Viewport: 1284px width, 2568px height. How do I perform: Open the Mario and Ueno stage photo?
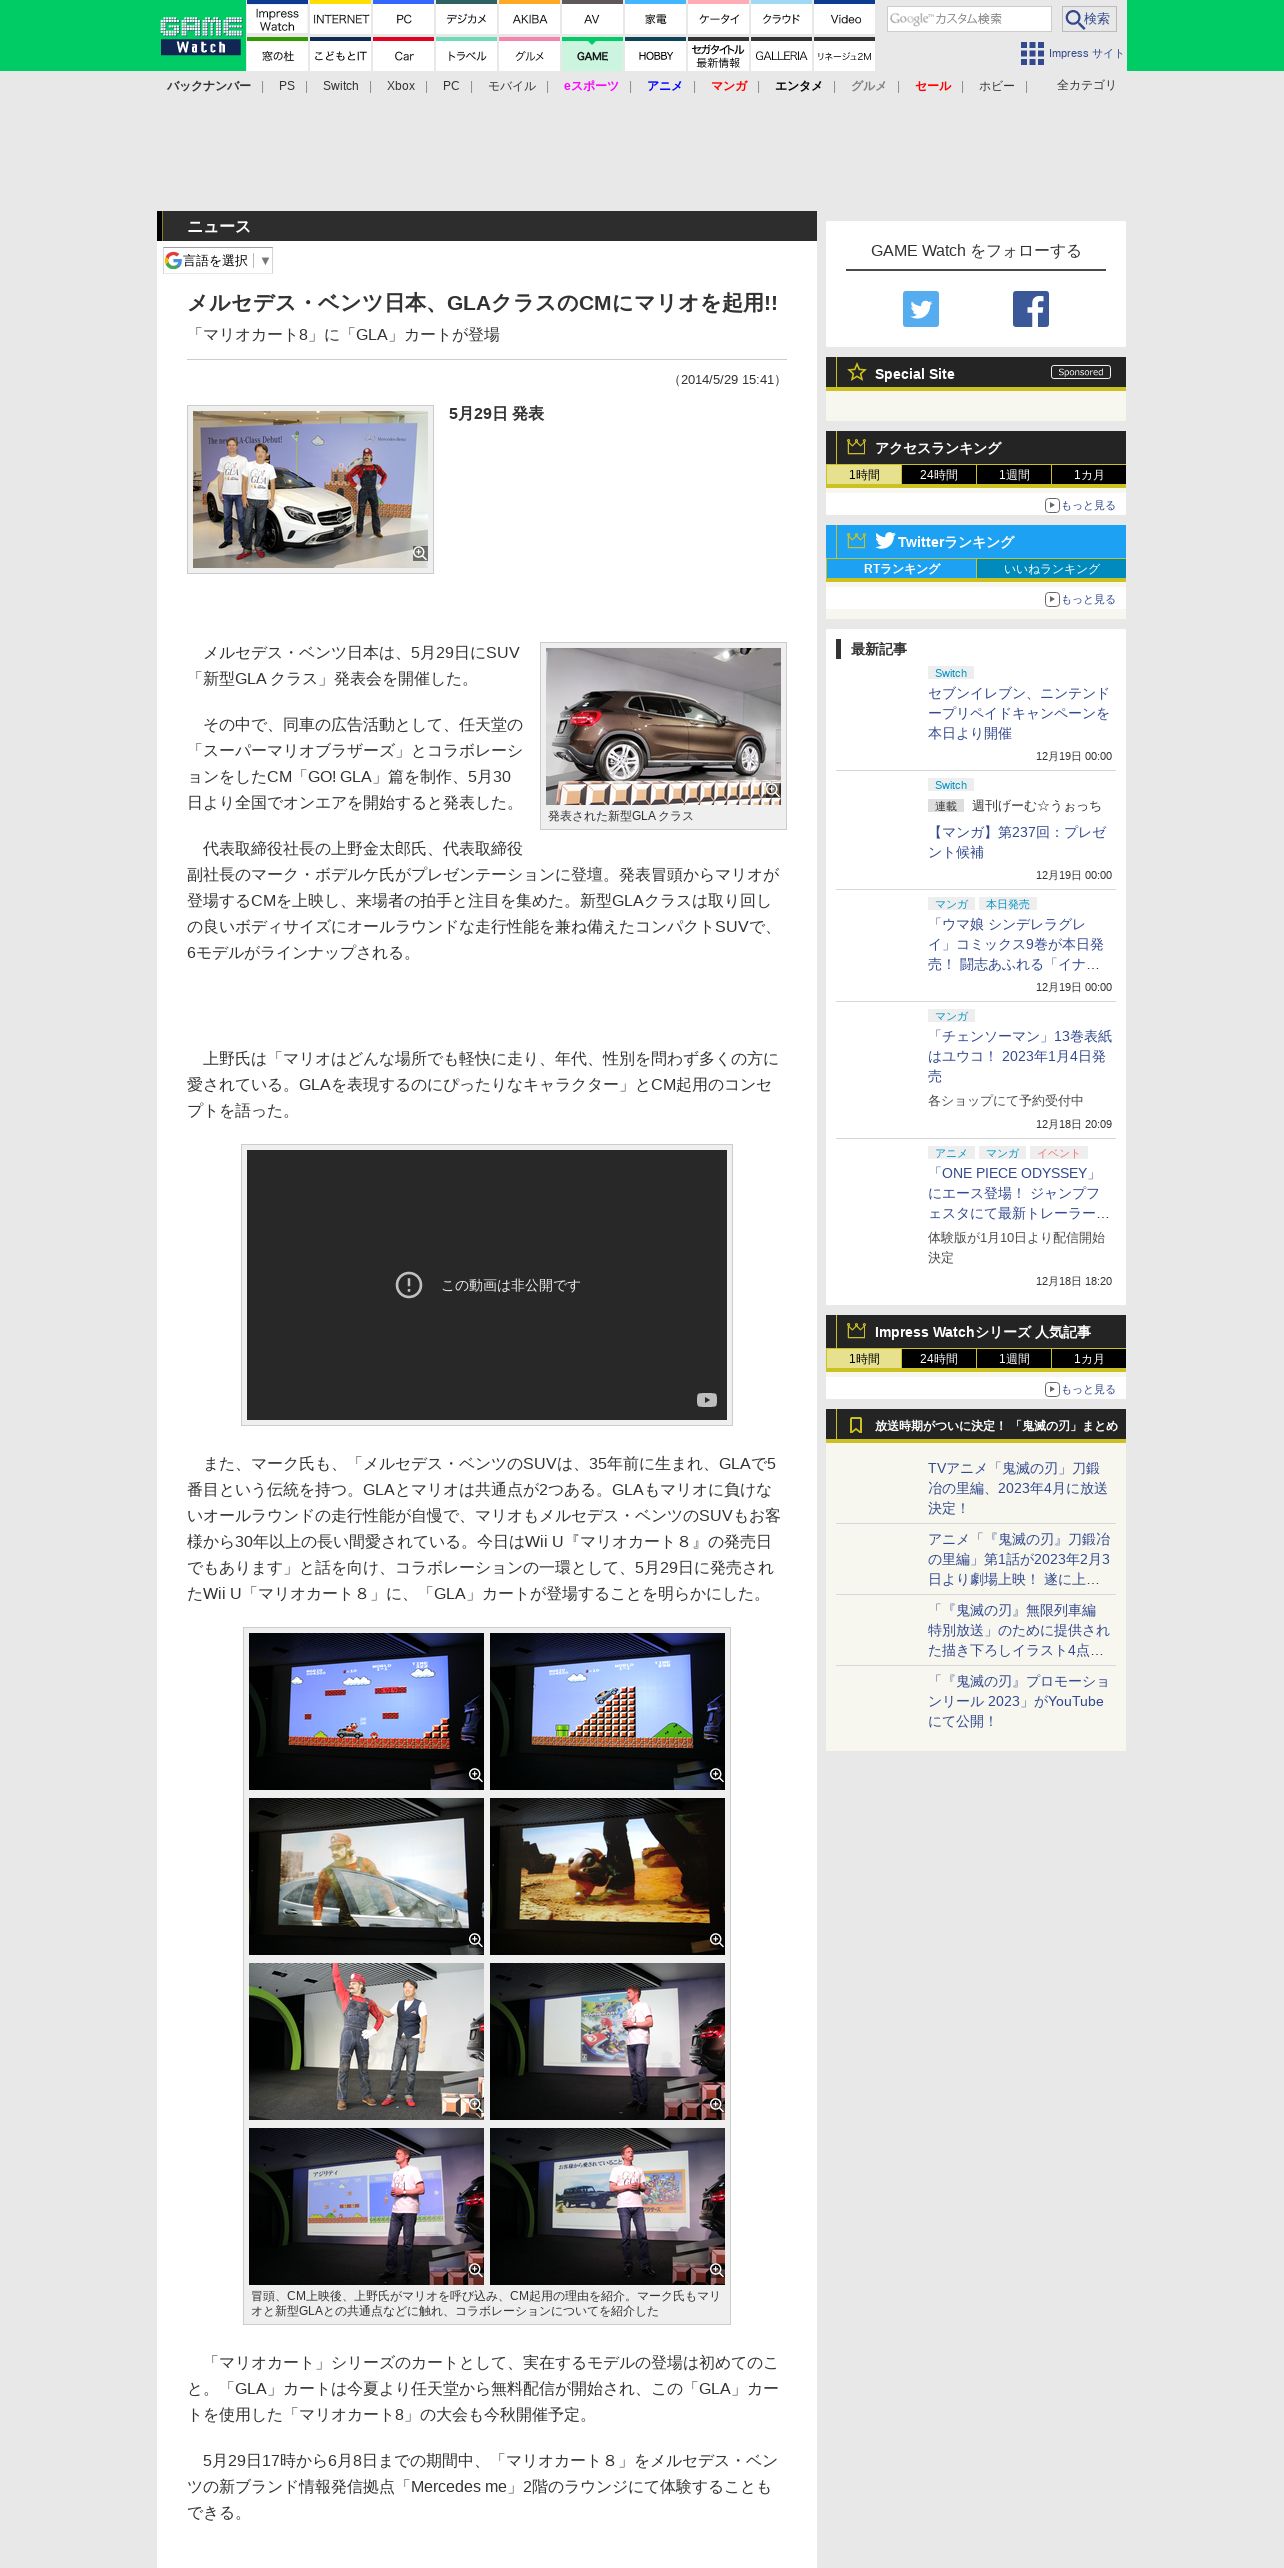pos(366,2041)
